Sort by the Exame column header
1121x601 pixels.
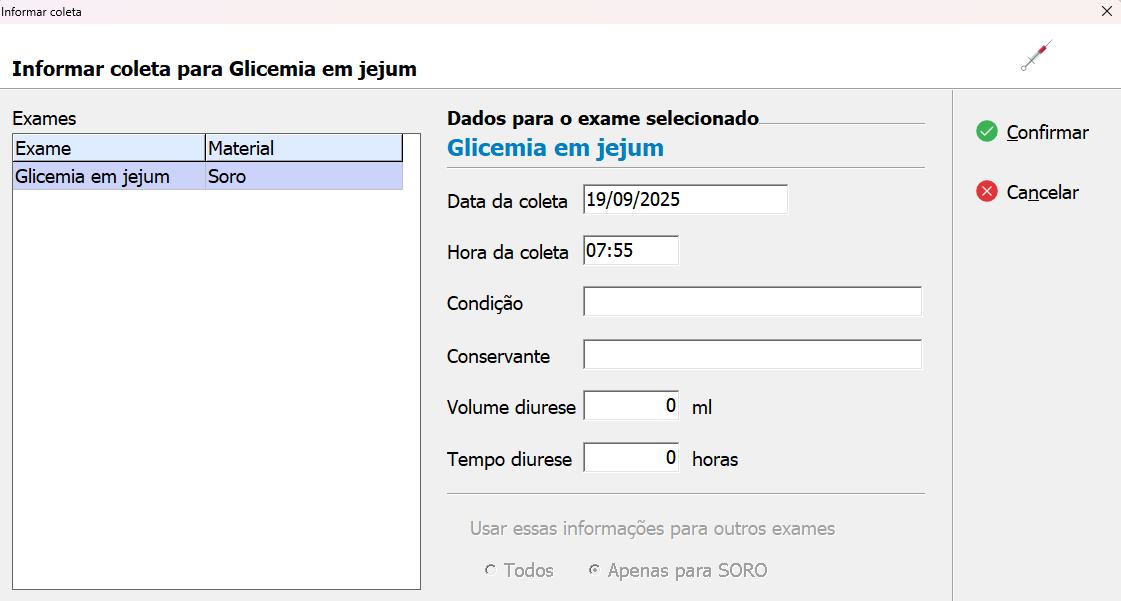(109, 148)
